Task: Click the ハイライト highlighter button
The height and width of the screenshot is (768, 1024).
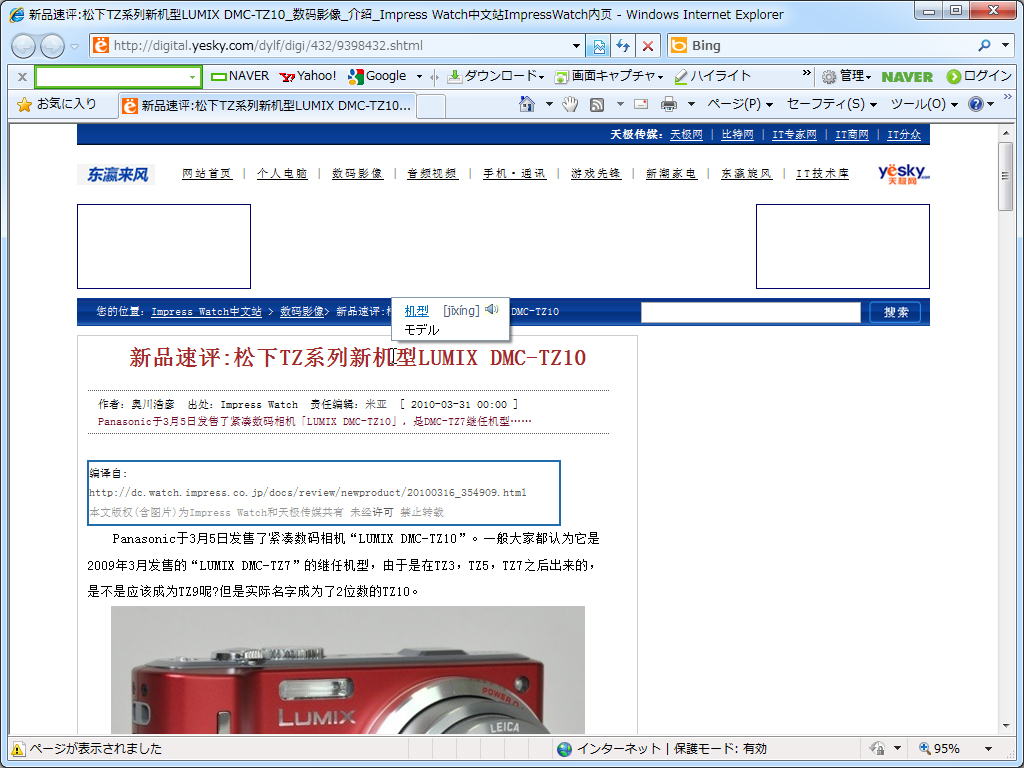Action: (x=713, y=76)
